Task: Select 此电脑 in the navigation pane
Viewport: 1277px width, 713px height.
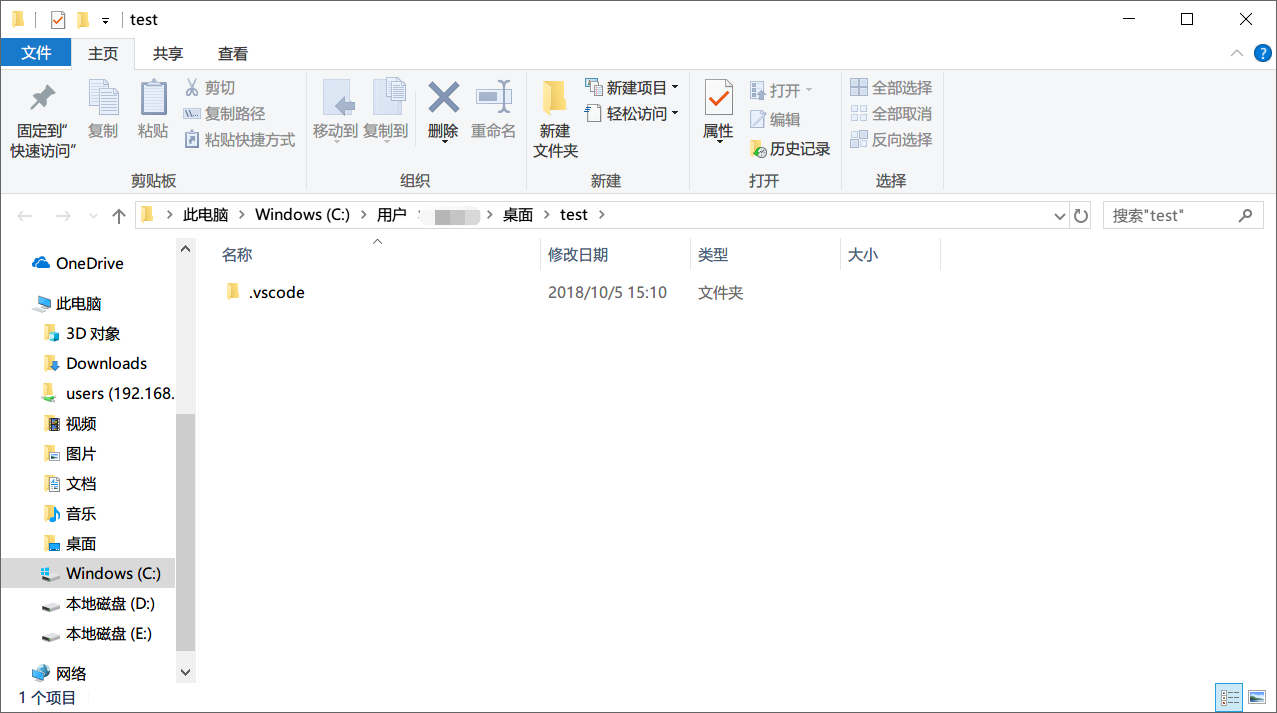Action: [x=67, y=304]
